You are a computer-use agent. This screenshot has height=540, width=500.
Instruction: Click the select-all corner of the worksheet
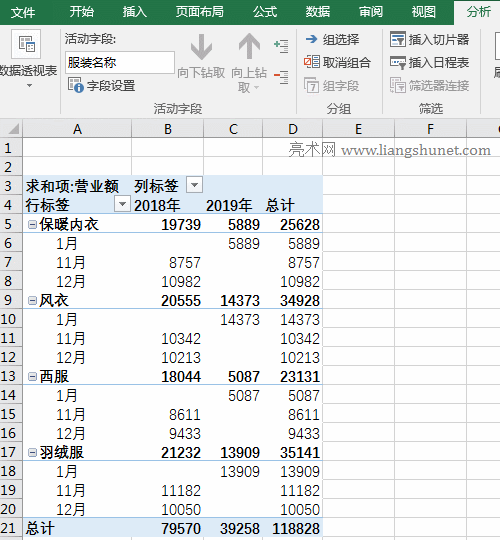pyautogui.click(x=11, y=129)
